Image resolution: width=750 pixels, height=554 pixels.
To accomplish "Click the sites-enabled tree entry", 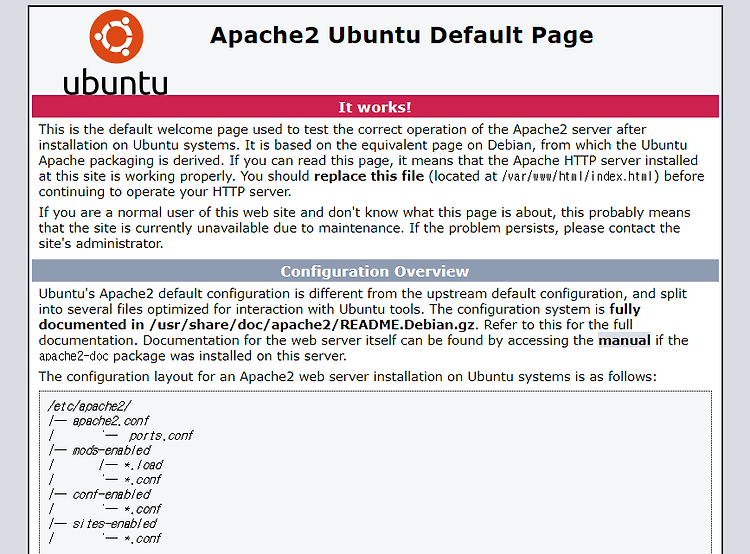I will [114, 524].
